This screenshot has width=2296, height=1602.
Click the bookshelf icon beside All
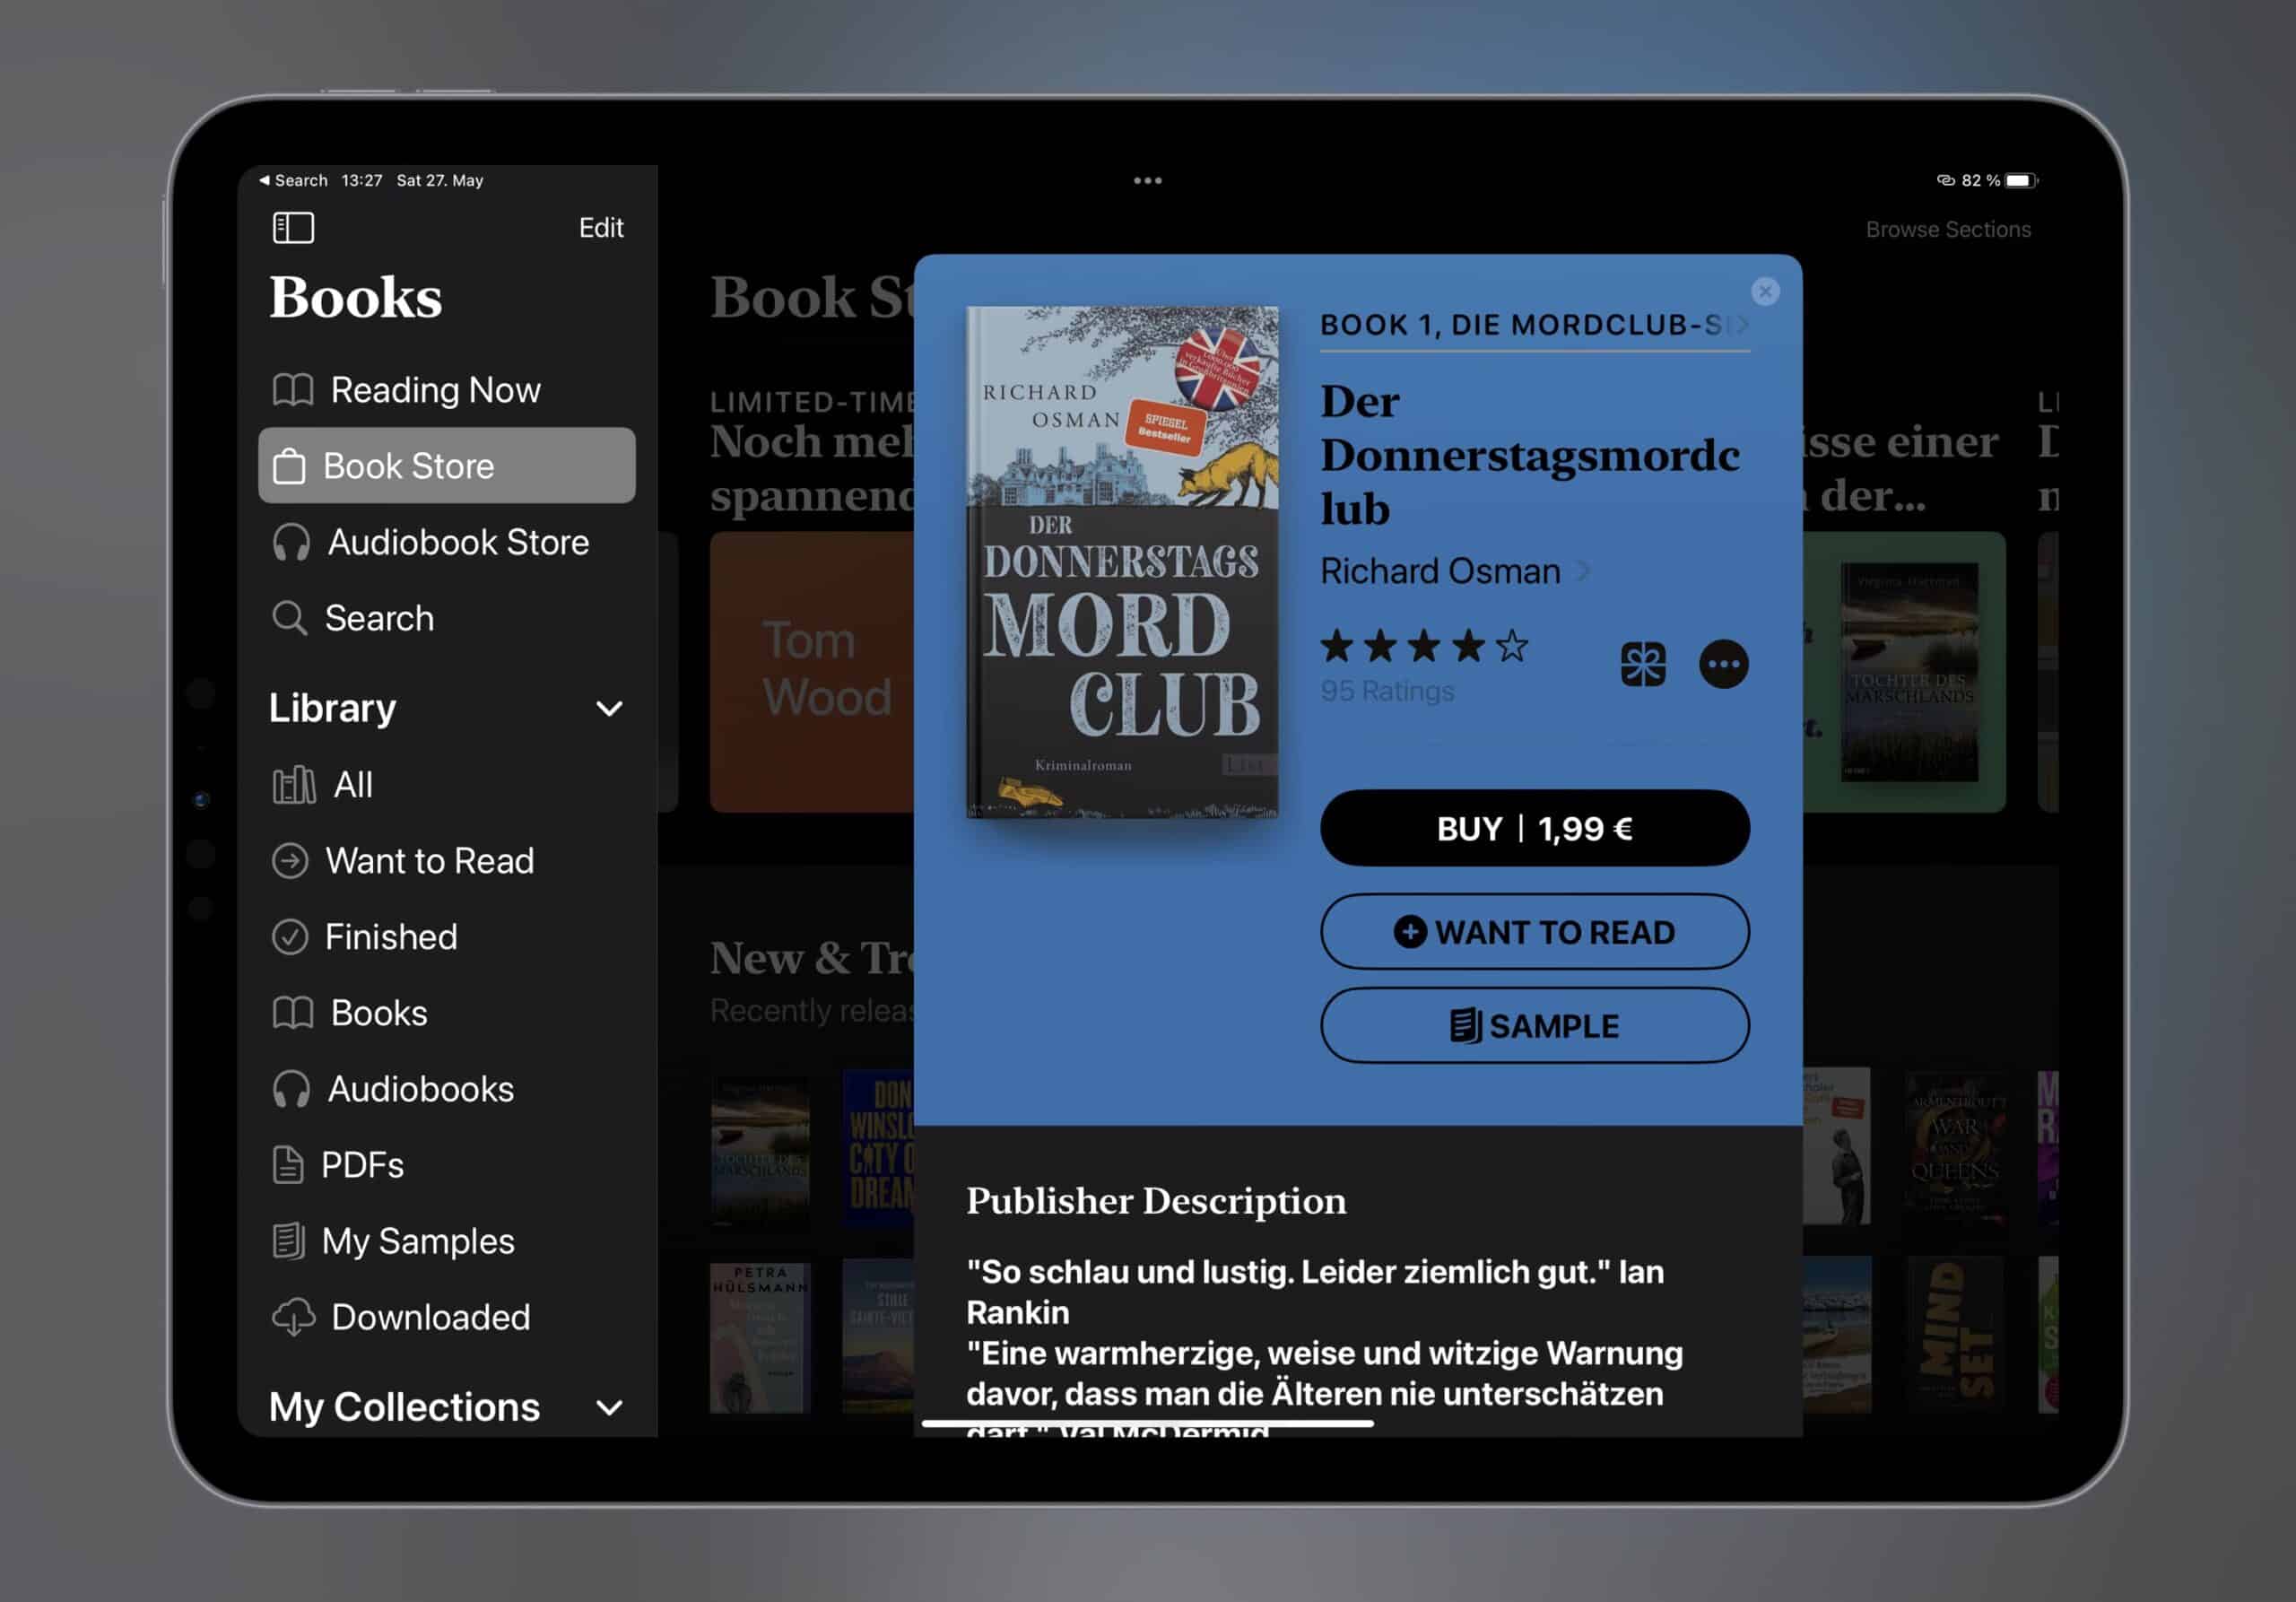[294, 785]
